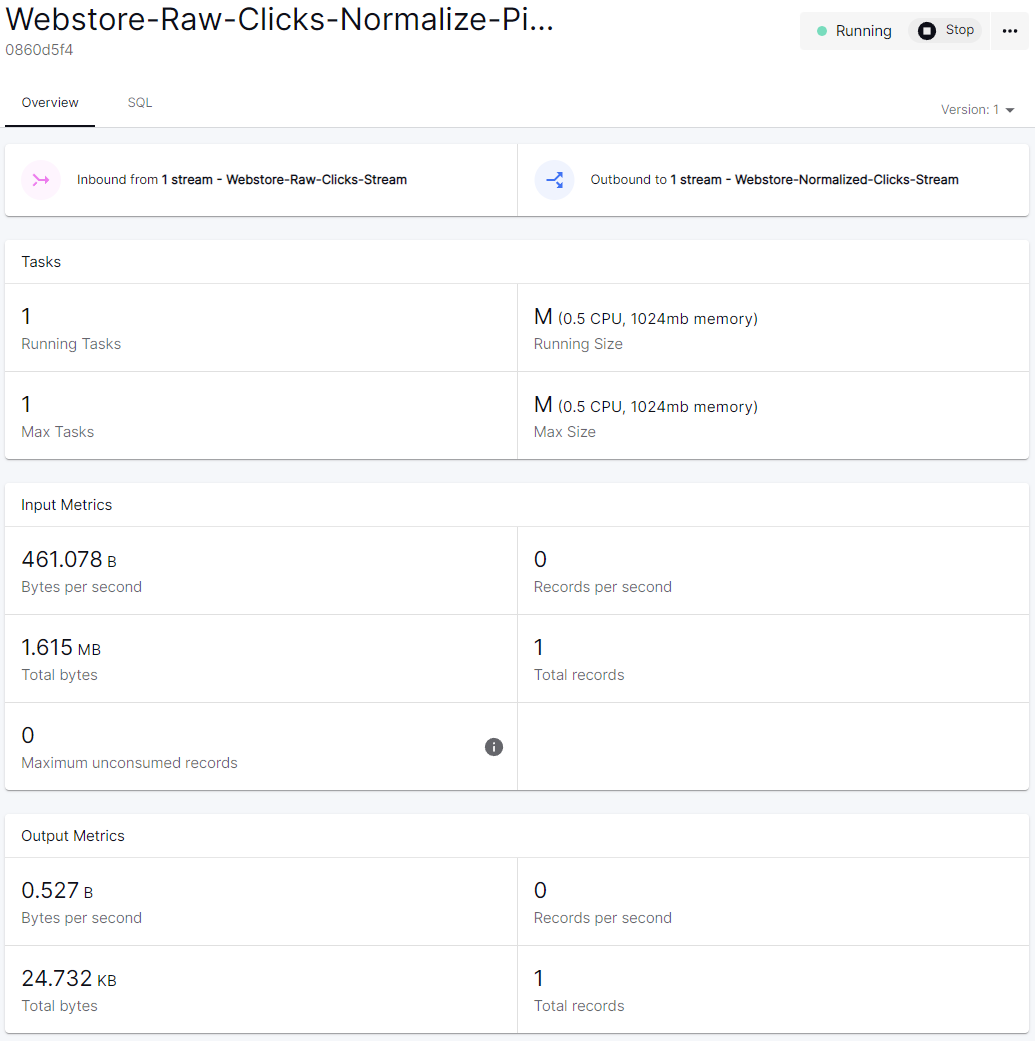Click the inbound stream arrow icon

click(x=41, y=180)
